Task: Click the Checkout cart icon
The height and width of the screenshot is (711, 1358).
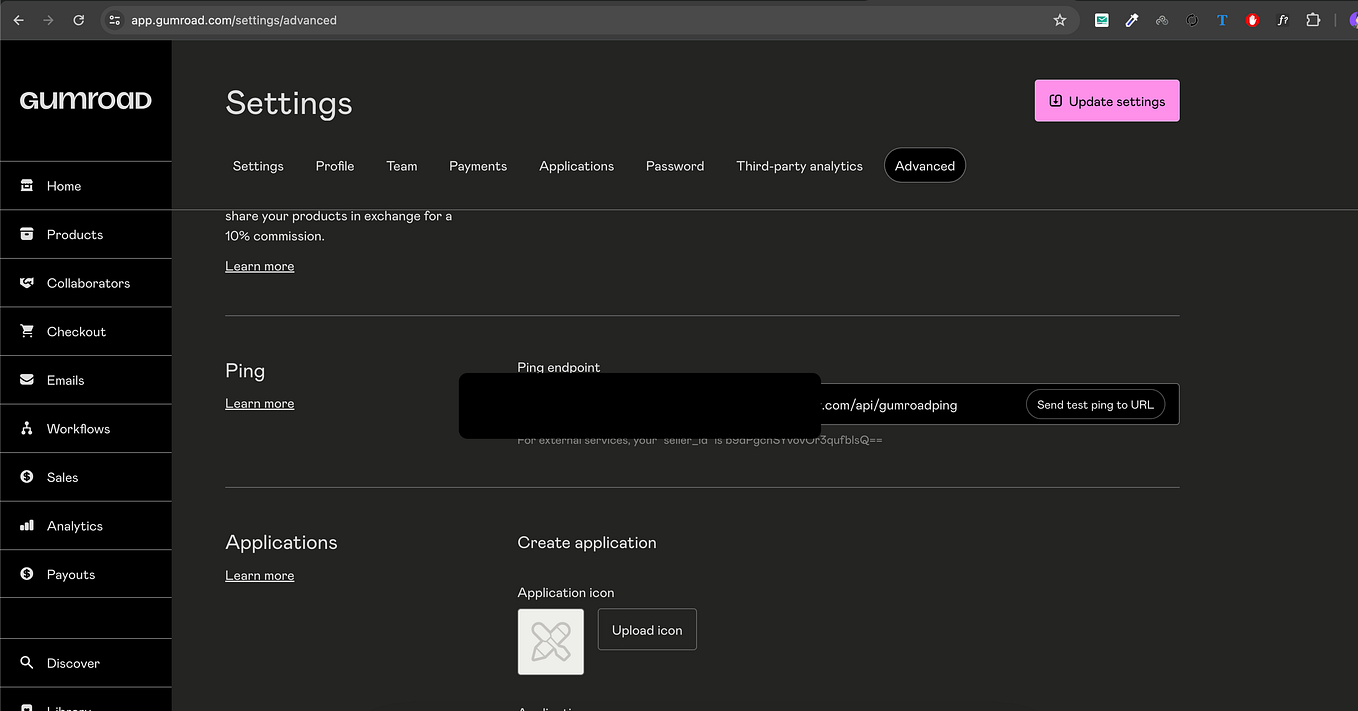Action: tap(27, 331)
